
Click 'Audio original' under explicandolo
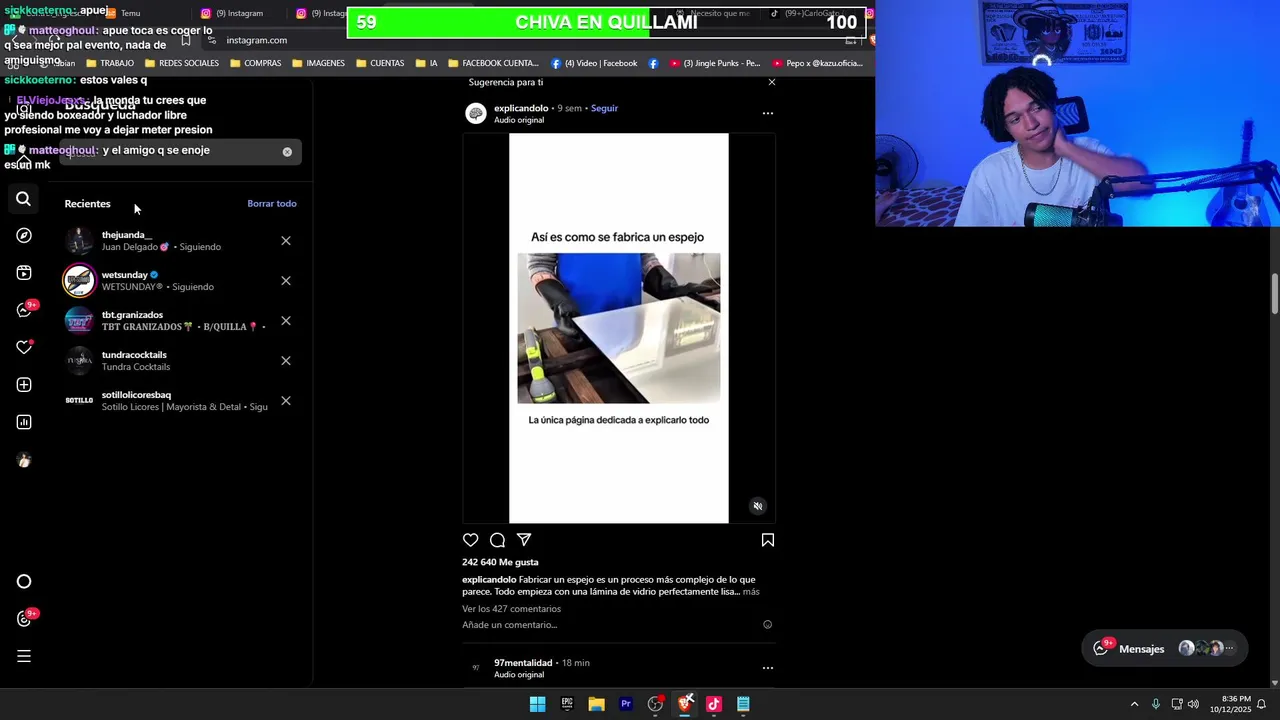(519, 120)
